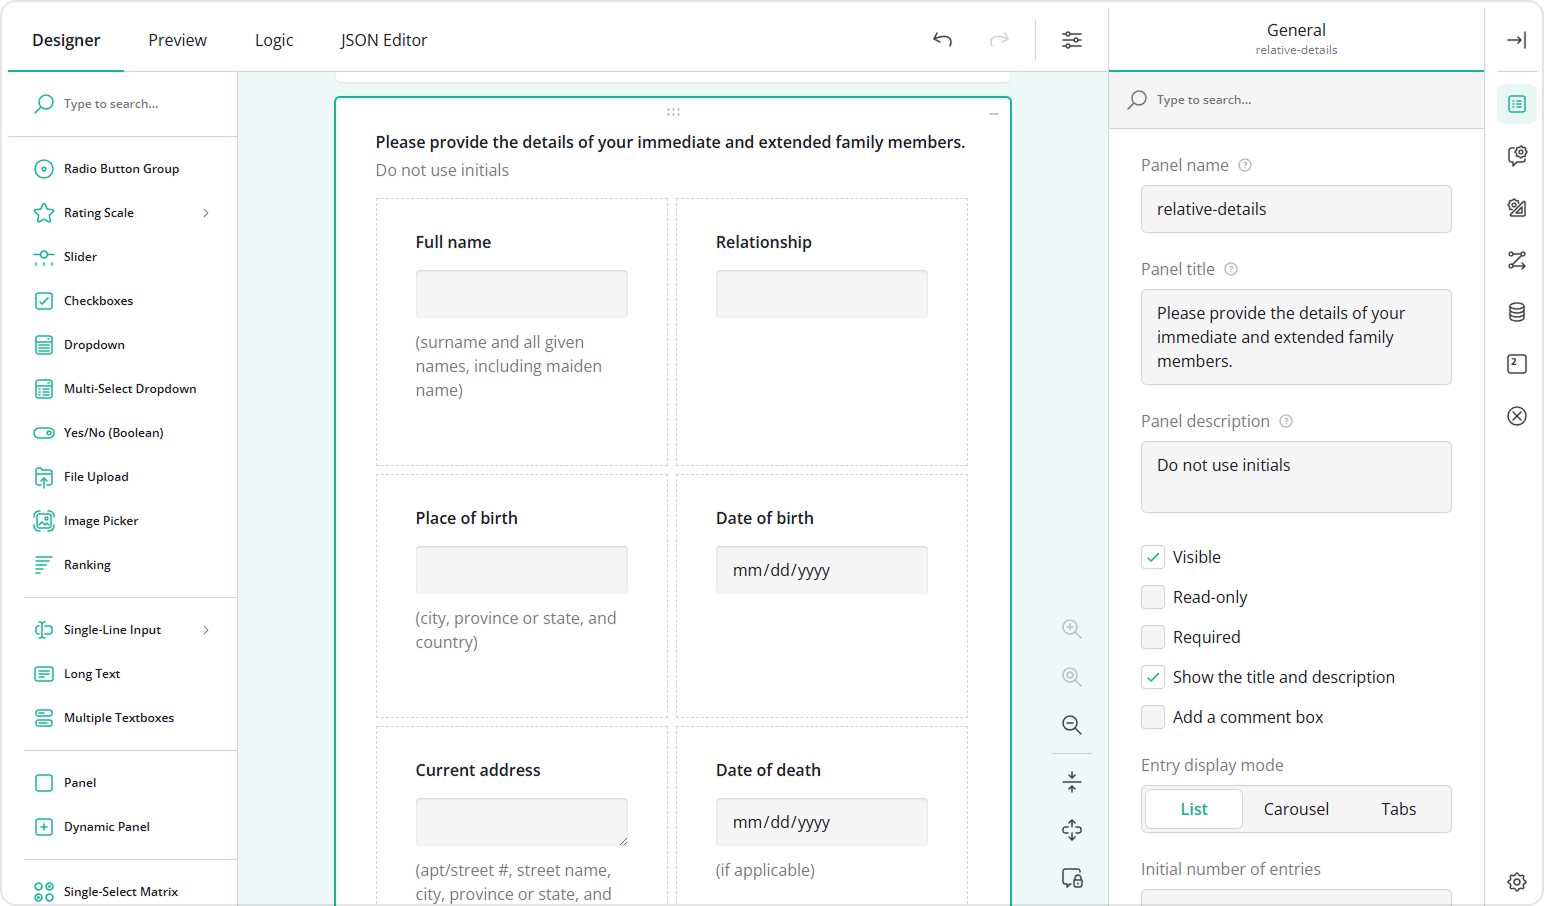Expand the Single-Line Input toolbox item

[x=206, y=629]
